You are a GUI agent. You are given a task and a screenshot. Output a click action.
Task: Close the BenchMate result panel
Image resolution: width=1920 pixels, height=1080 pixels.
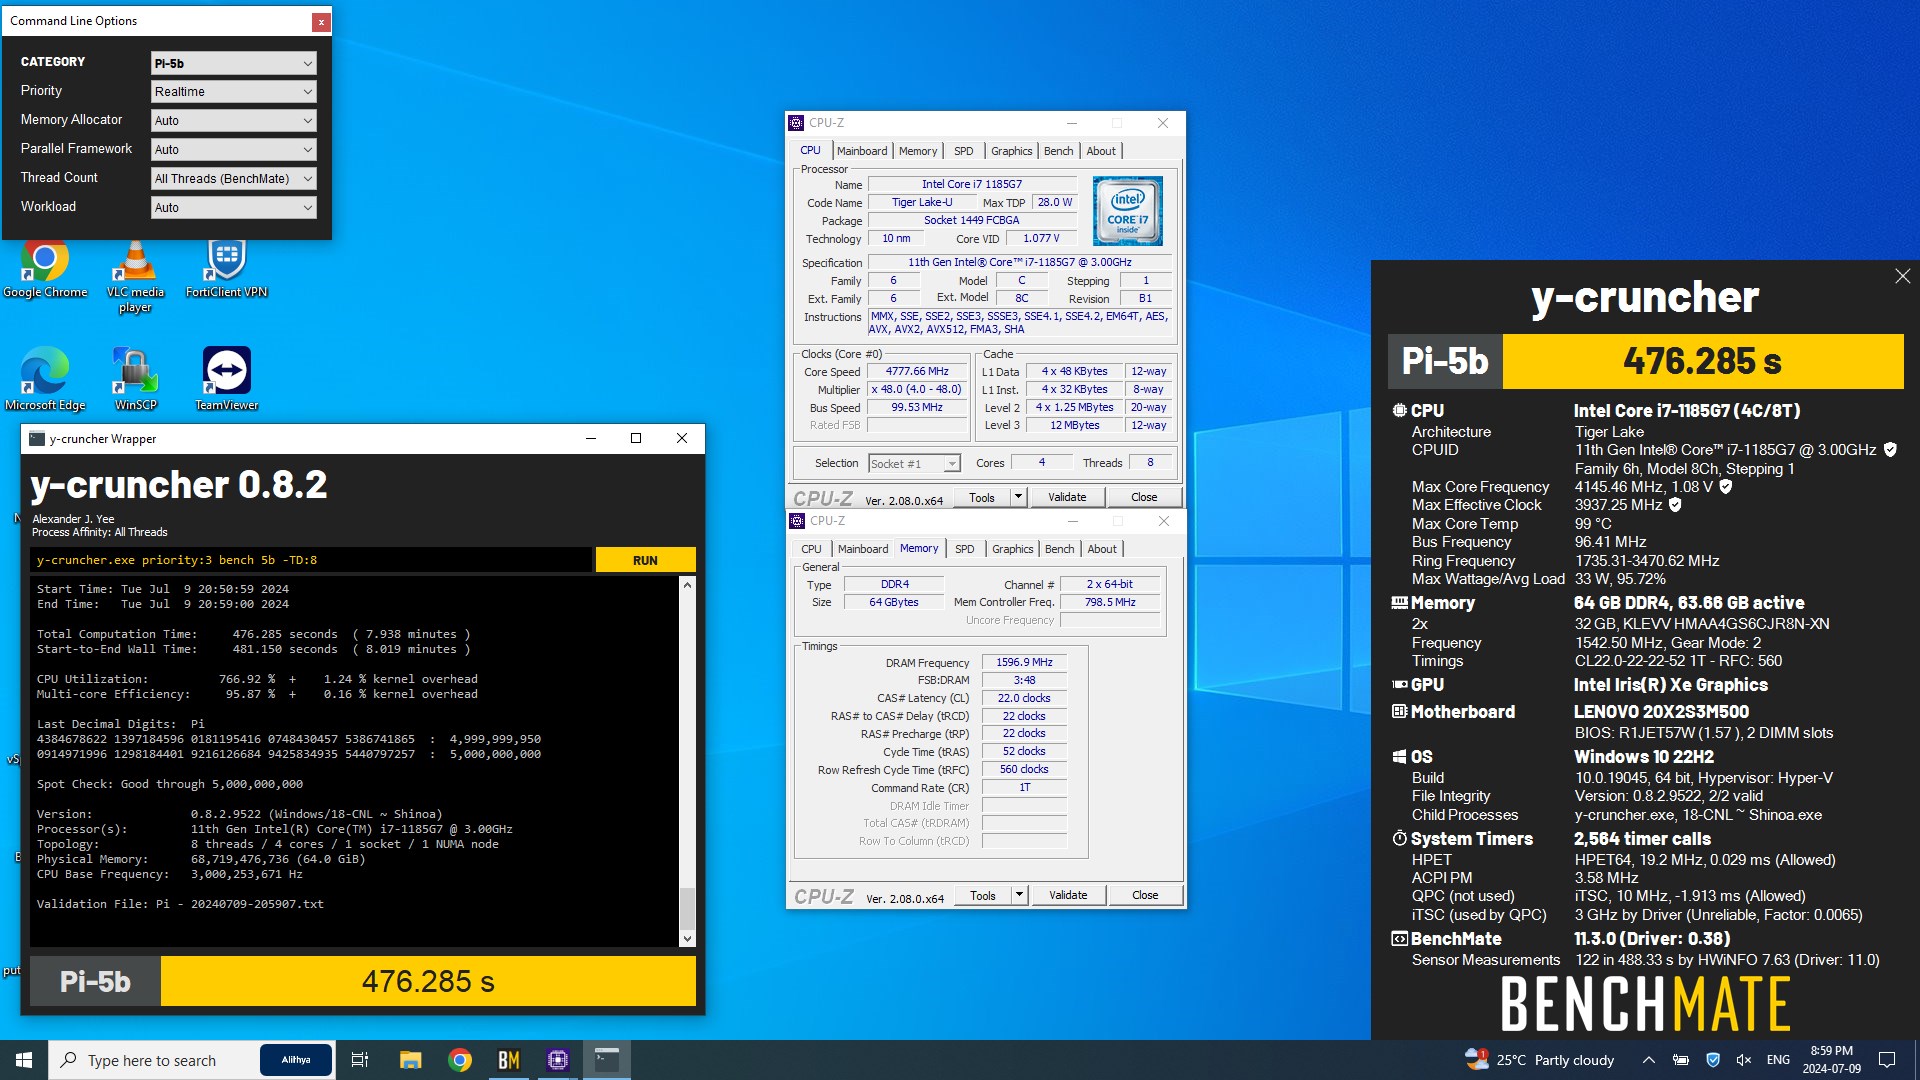[x=1902, y=276]
